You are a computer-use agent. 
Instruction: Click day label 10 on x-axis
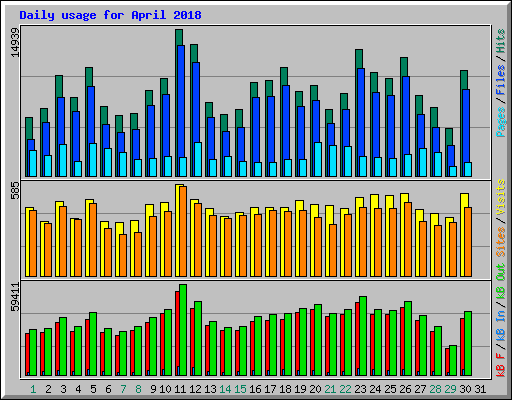coord(165,389)
